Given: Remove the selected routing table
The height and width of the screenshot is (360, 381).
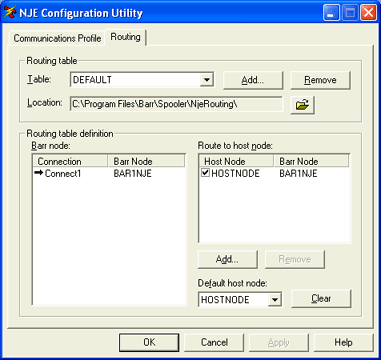Looking at the screenshot, I should click(320, 80).
